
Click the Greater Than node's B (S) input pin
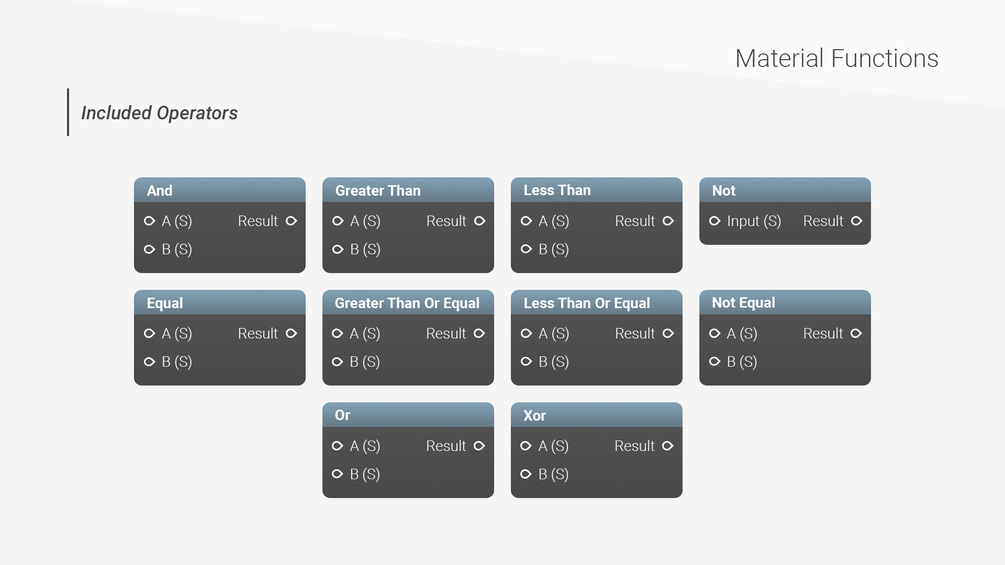point(338,249)
